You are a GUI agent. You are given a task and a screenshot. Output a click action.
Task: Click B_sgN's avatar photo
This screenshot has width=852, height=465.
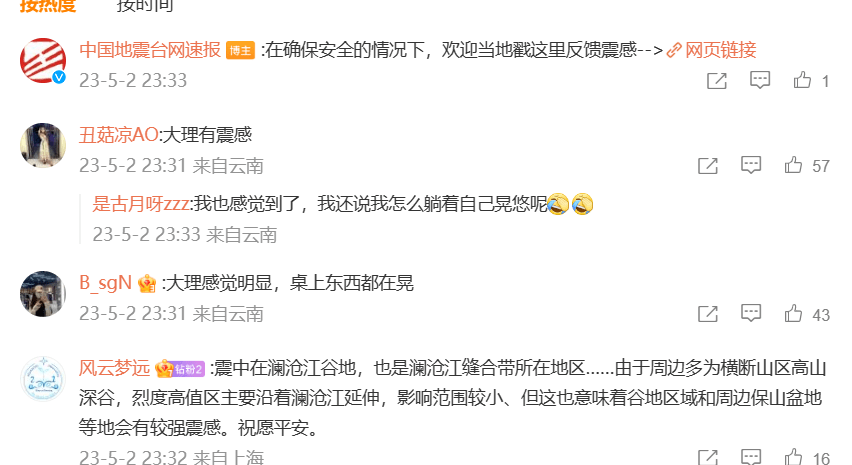coord(43,294)
